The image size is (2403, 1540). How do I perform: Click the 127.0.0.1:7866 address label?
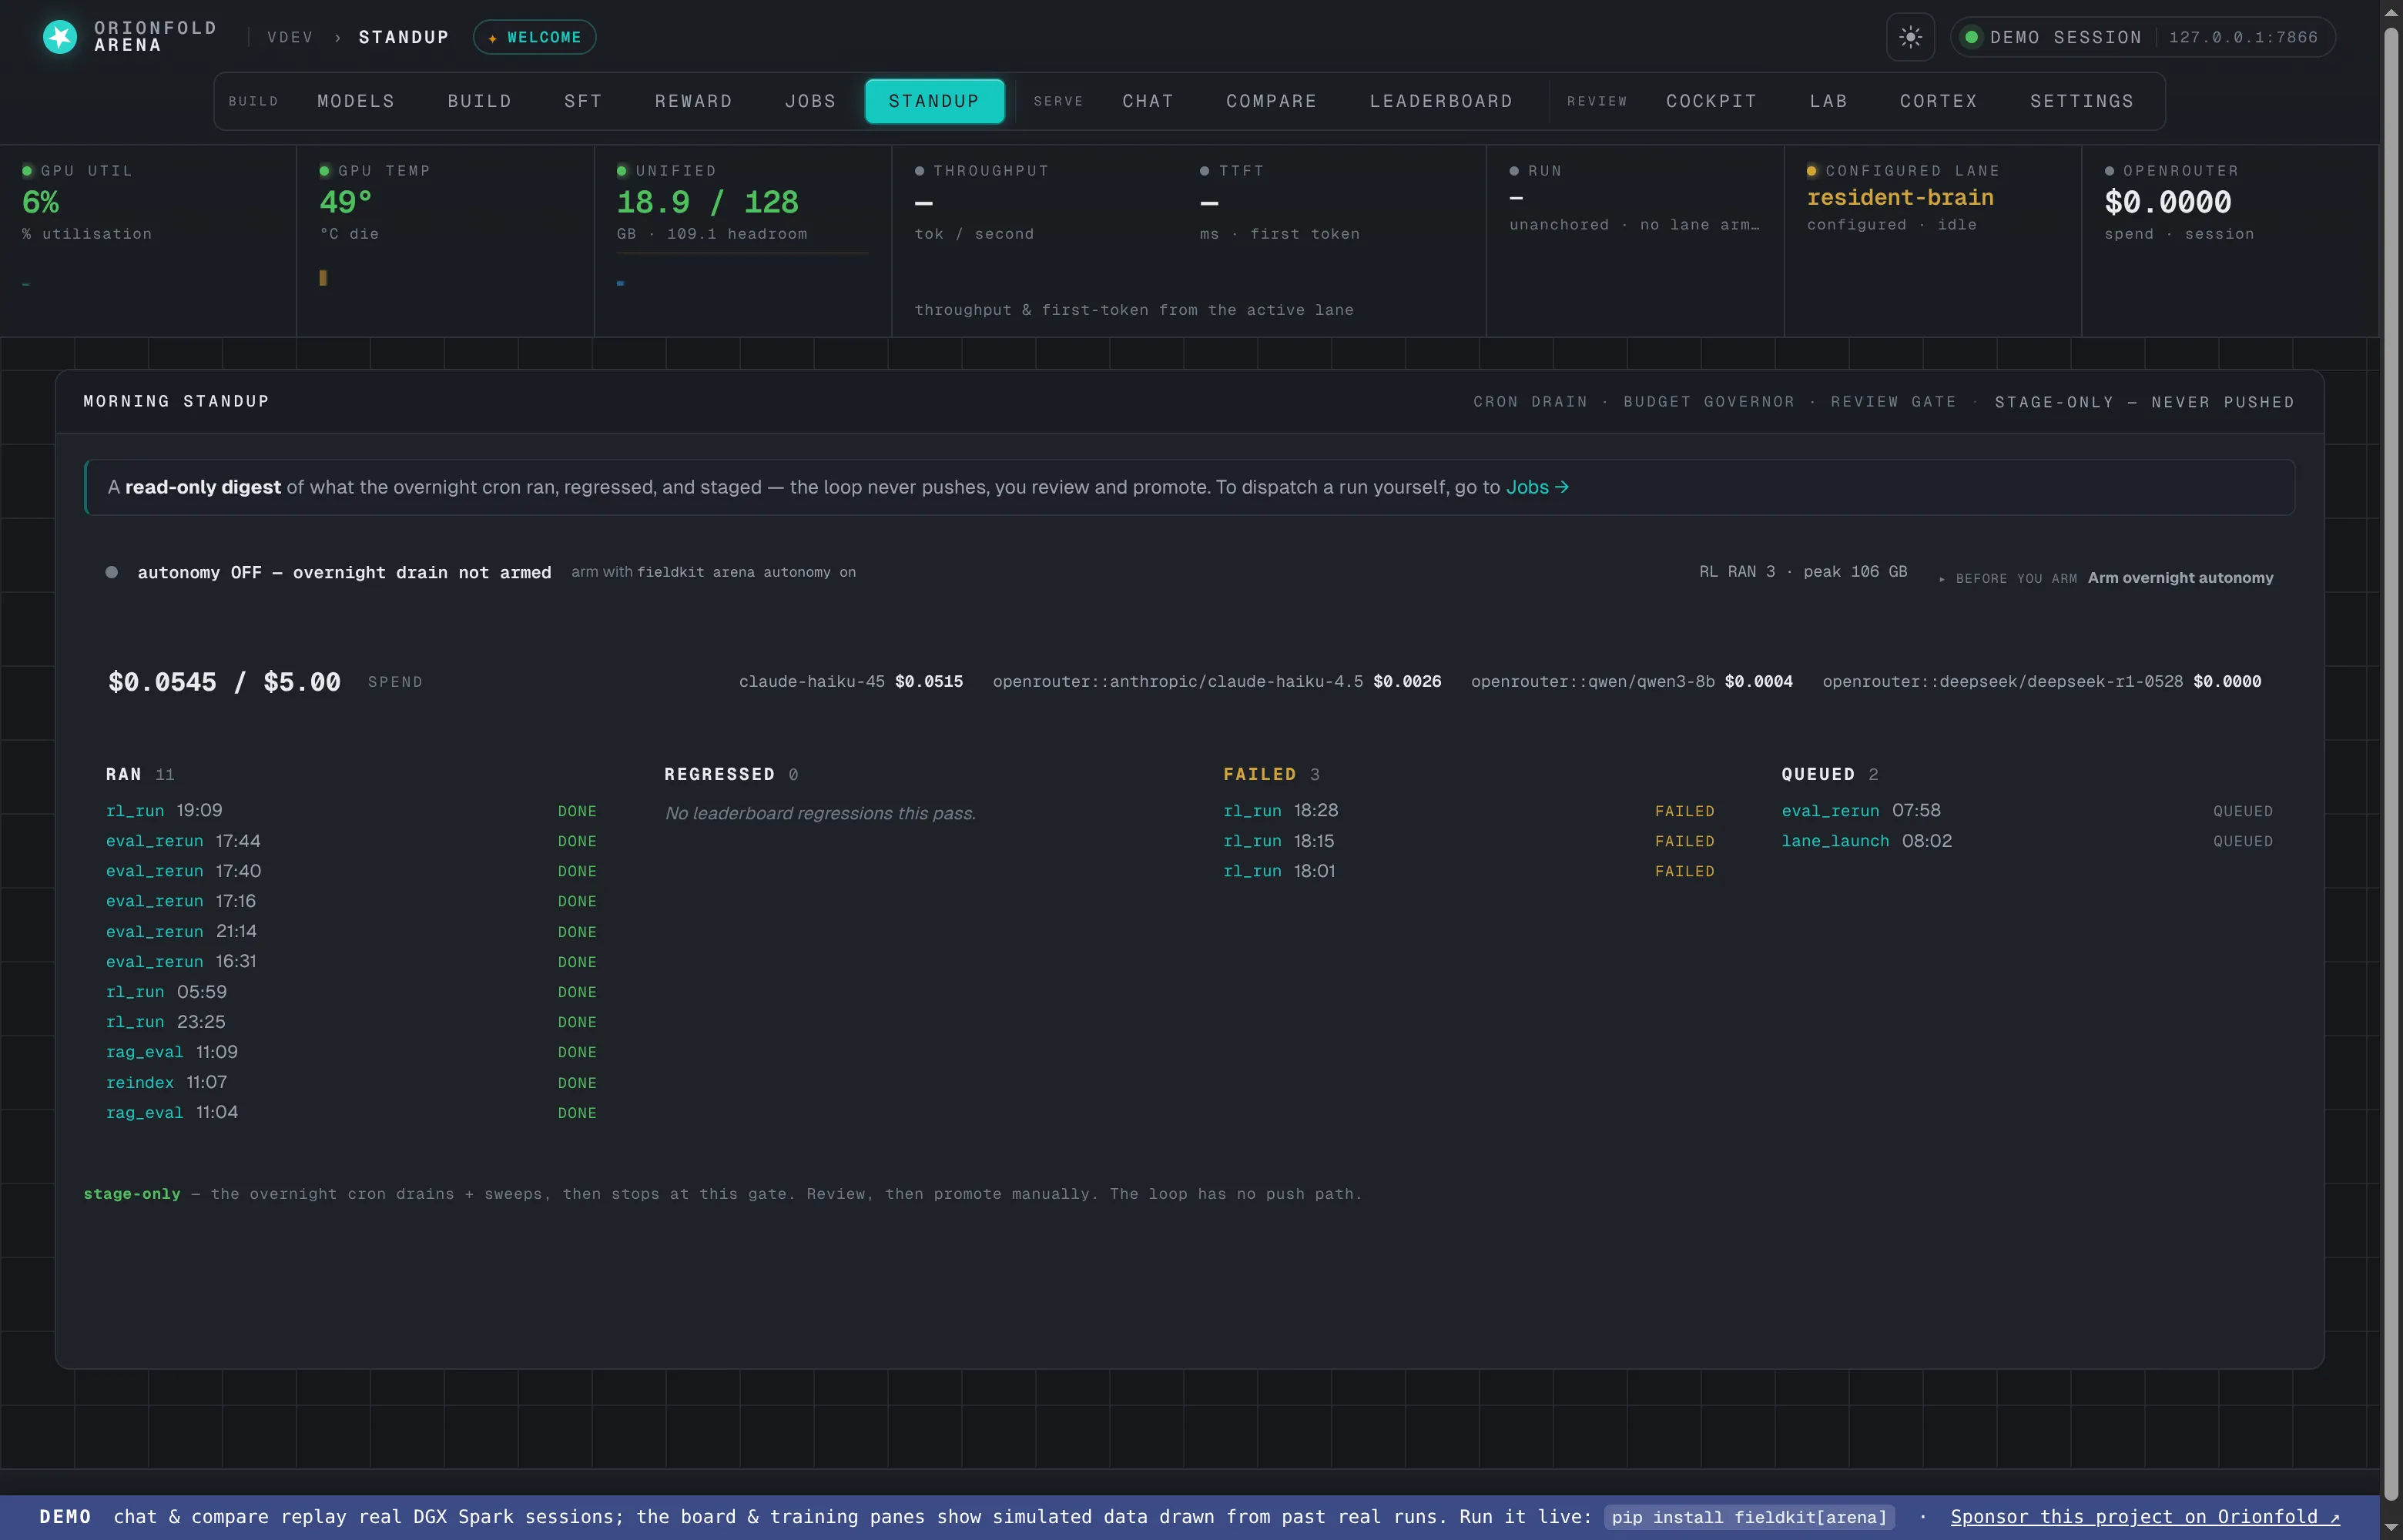coord(2243,37)
